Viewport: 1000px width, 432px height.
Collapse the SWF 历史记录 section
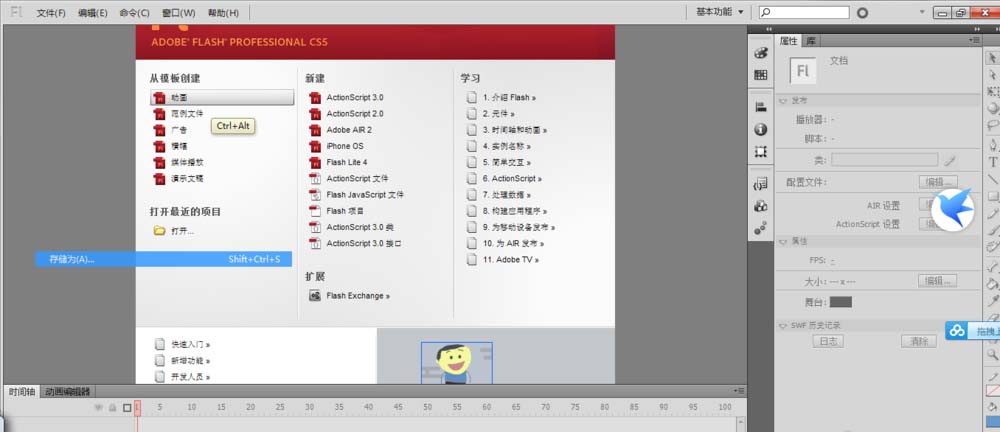pyautogui.click(x=783, y=325)
